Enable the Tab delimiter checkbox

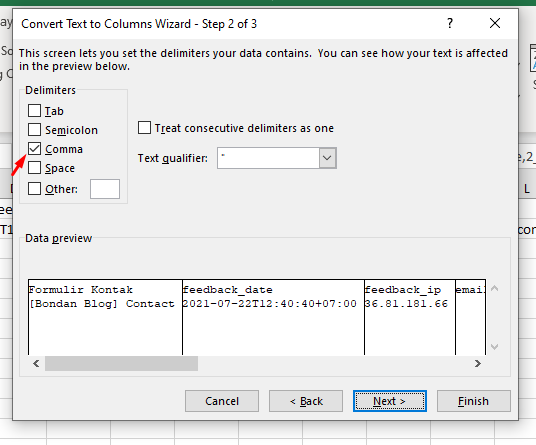pos(35,111)
